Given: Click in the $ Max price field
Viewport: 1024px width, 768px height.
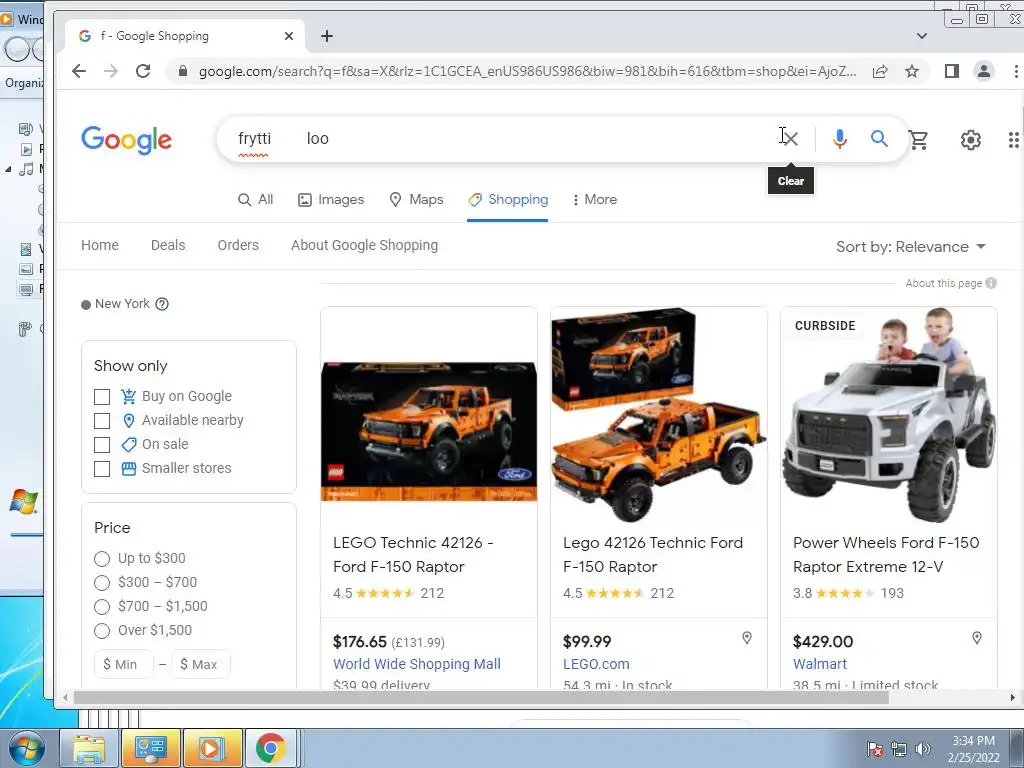Looking at the screenshot, I should click(201, 664).
